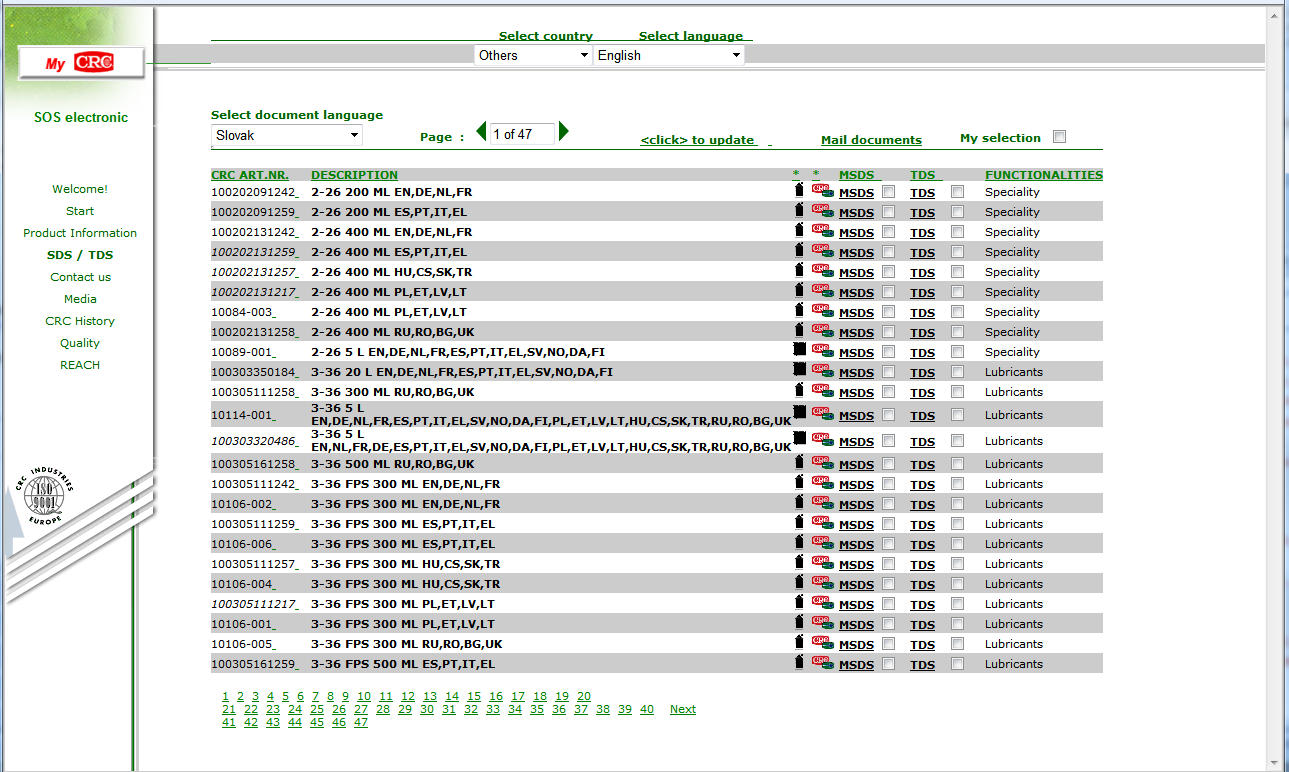This screenshot has width=1289, height=772.
Task: Check MSDS box for article 100305161259
Action: 889,663
